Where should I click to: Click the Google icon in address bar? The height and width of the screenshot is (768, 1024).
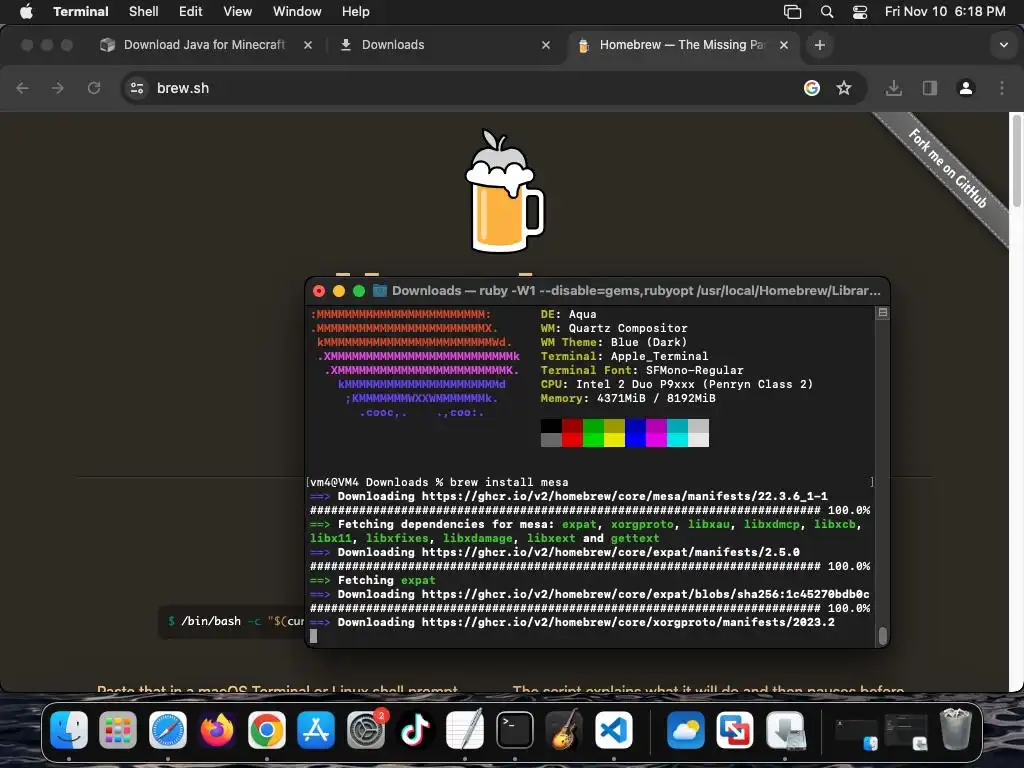coord(812,88)
